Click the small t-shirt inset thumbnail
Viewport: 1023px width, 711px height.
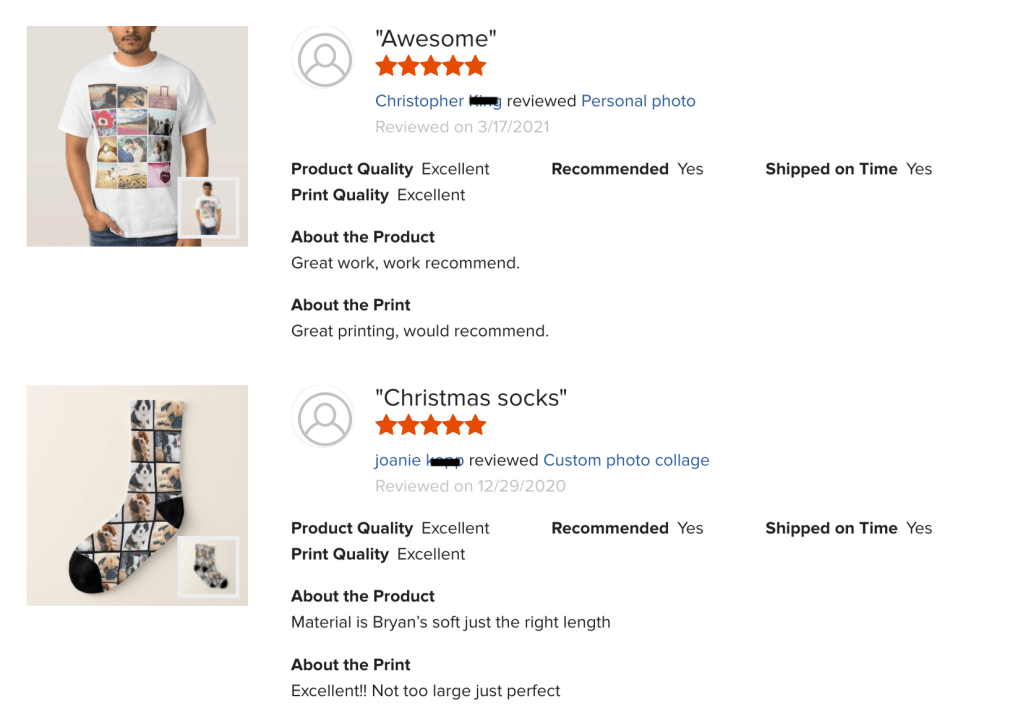pyautogui.click(x=208, y=207)
